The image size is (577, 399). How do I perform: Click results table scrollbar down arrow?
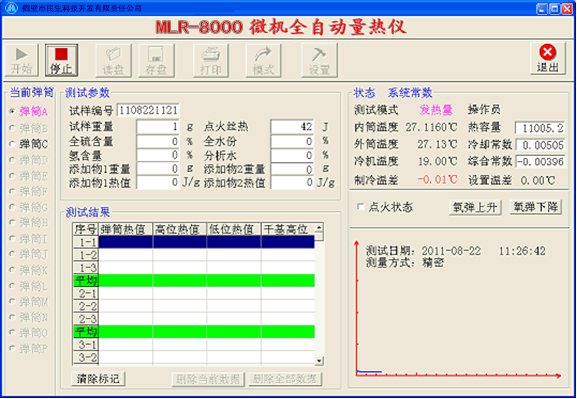coord(319,361)
